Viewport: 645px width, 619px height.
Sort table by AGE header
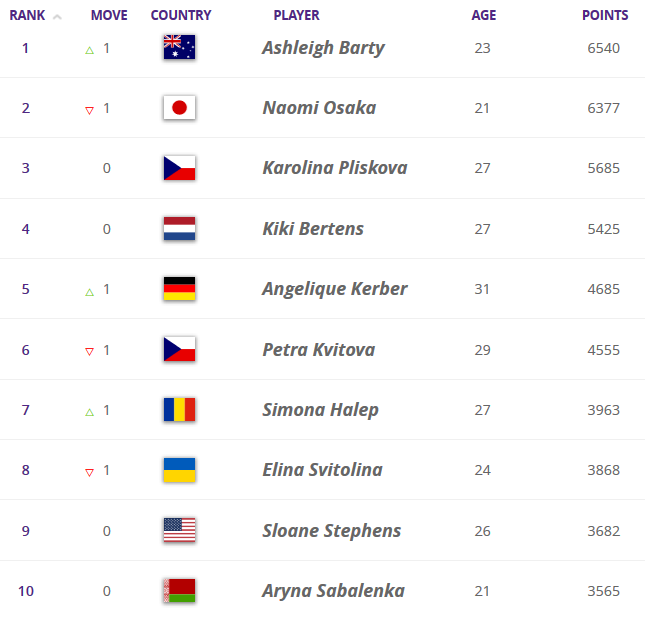[x=484, y=16]
